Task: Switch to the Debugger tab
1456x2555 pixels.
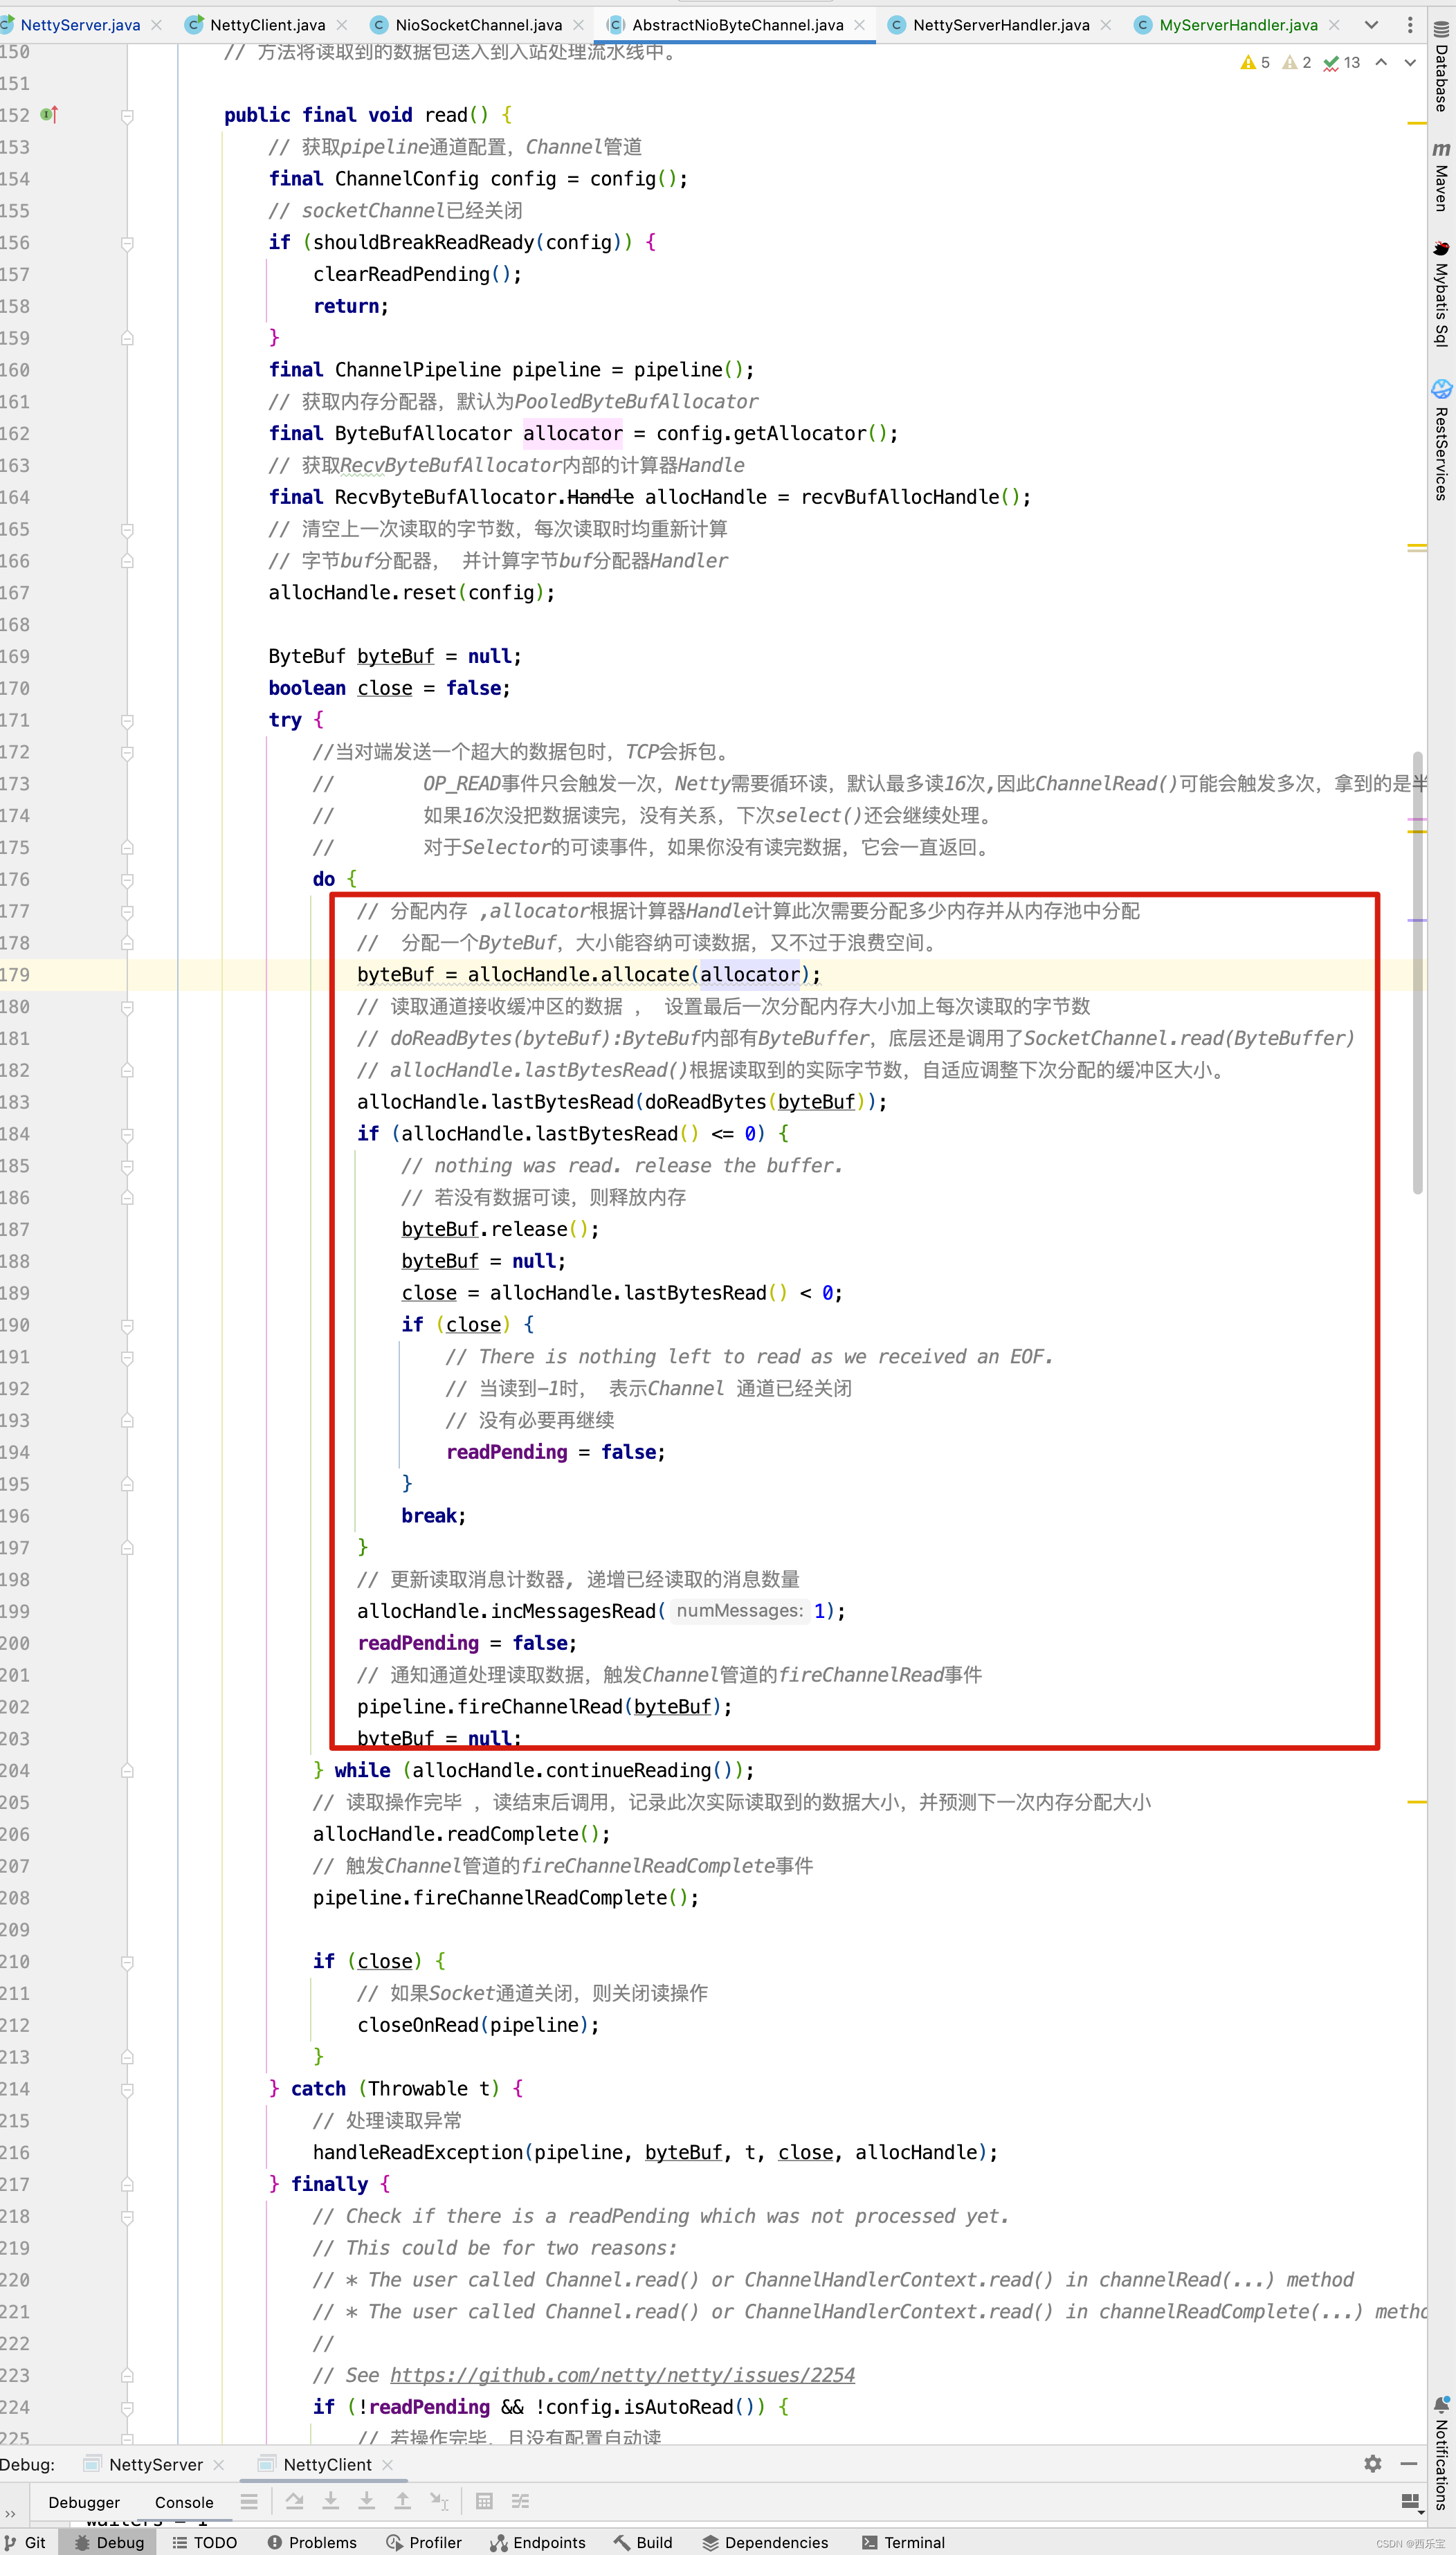Action: click(84, 2502)
